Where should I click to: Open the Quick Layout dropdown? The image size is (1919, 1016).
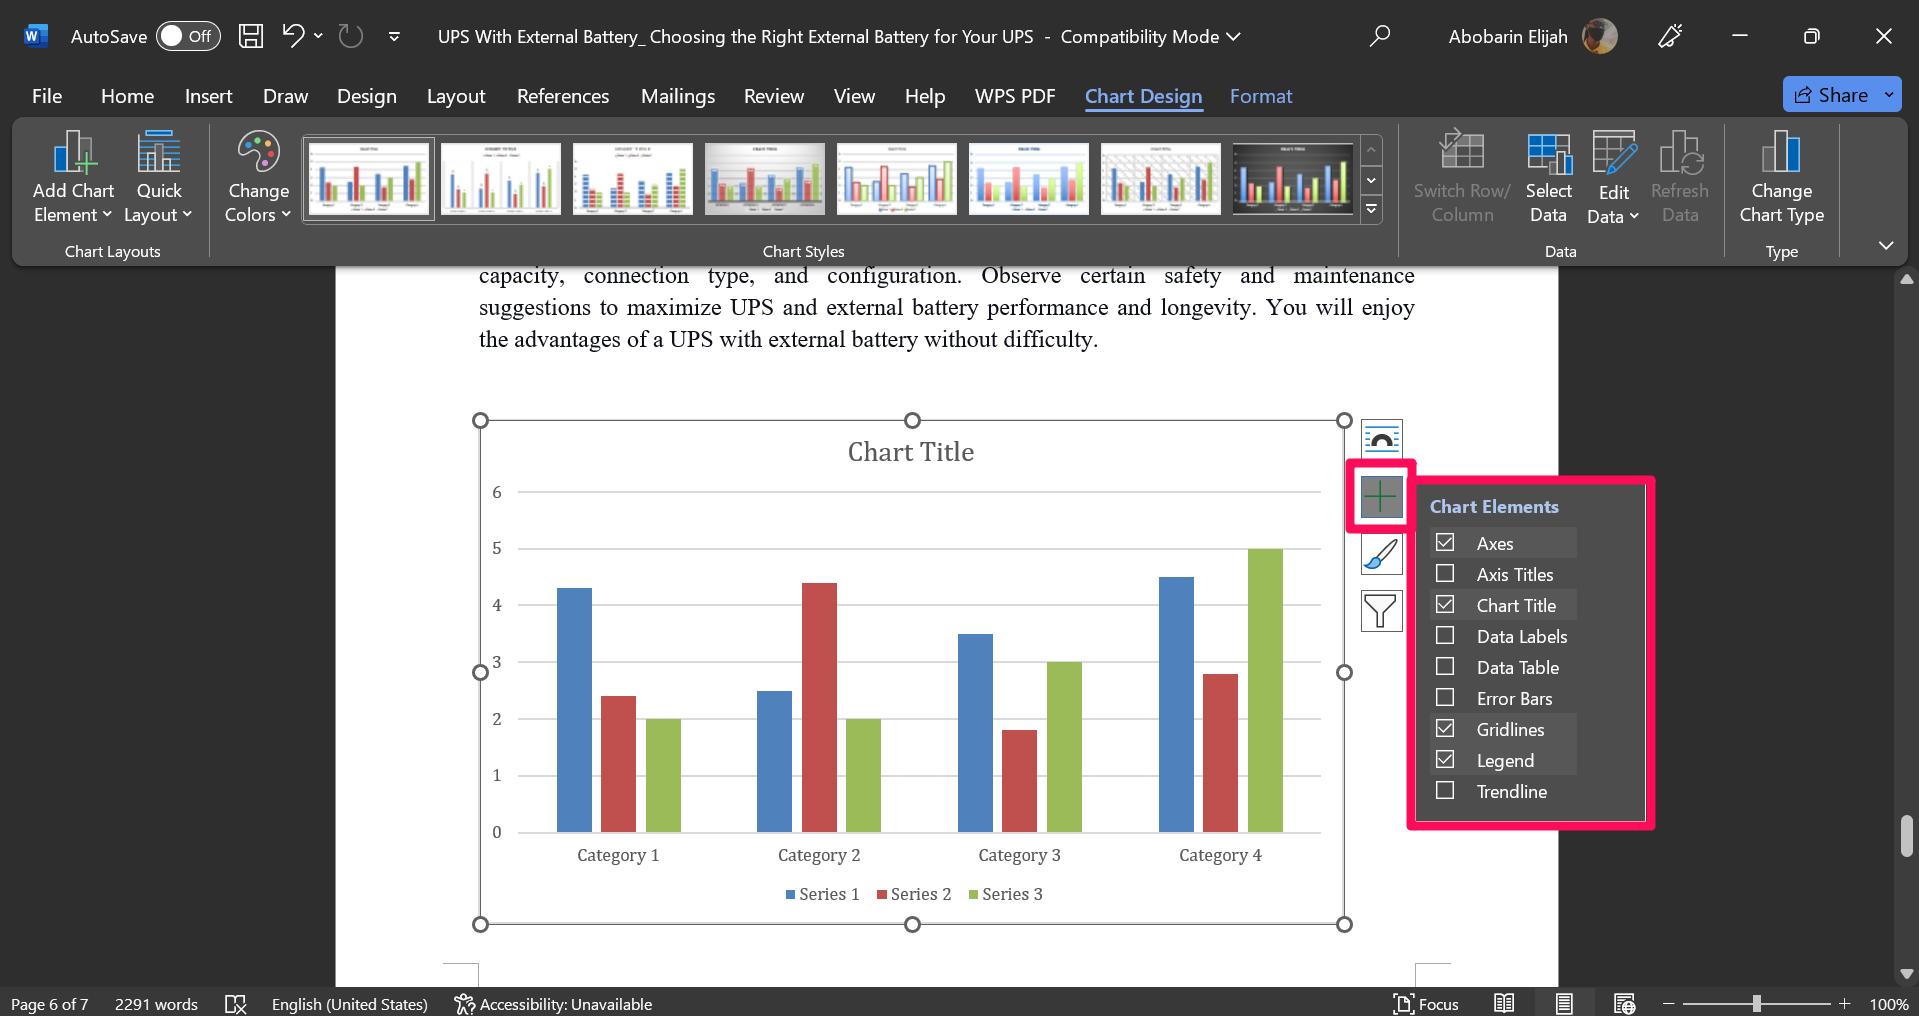tap(157, 176)
